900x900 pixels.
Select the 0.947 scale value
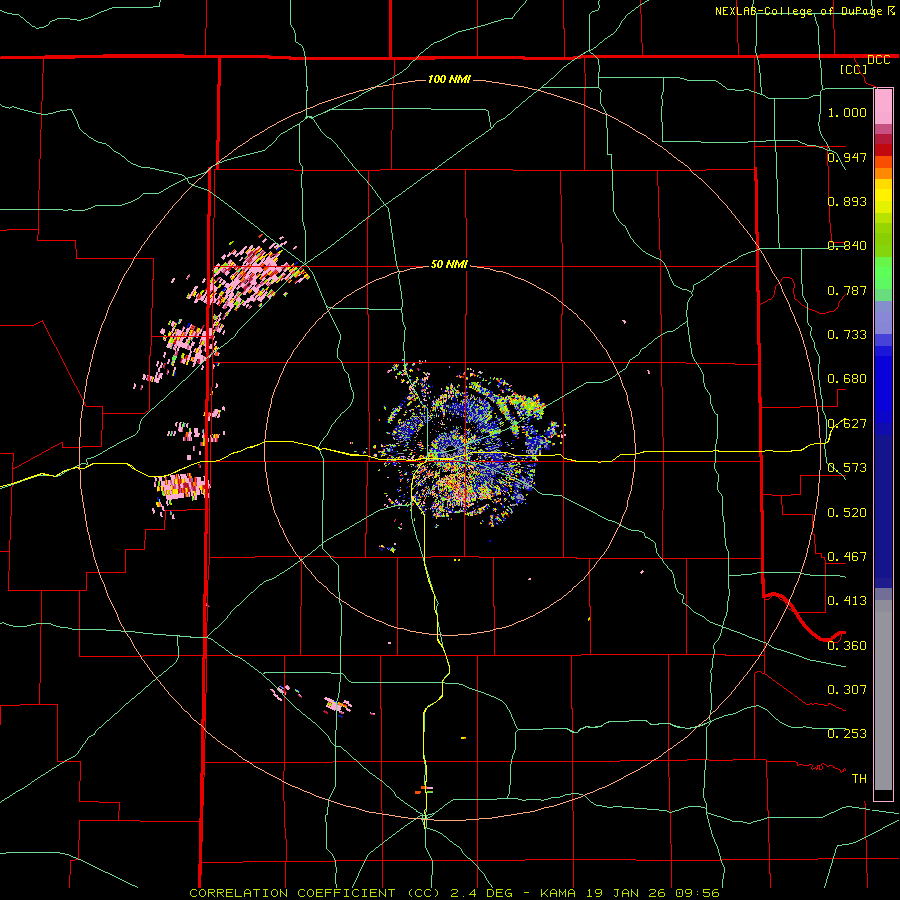pyautogui.click(x=847, y=157)
